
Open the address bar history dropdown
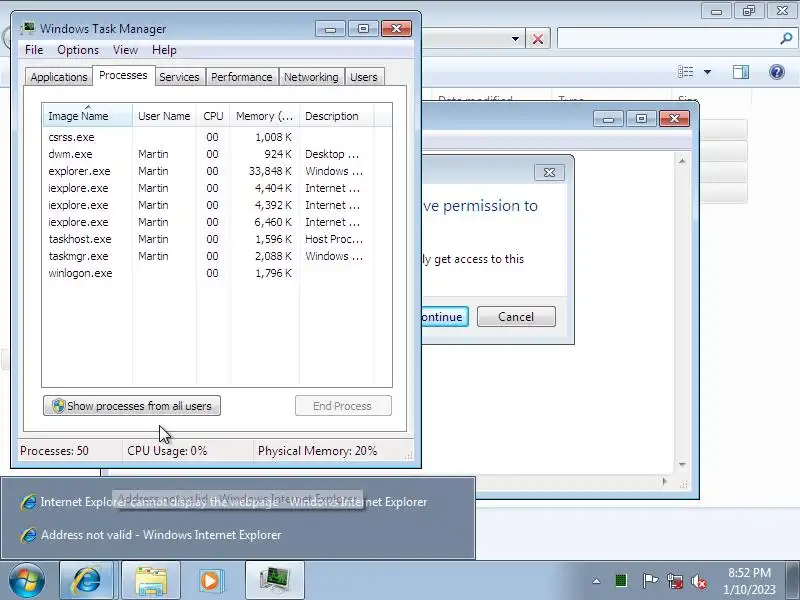pyautogui.click(x=515, y=39)
